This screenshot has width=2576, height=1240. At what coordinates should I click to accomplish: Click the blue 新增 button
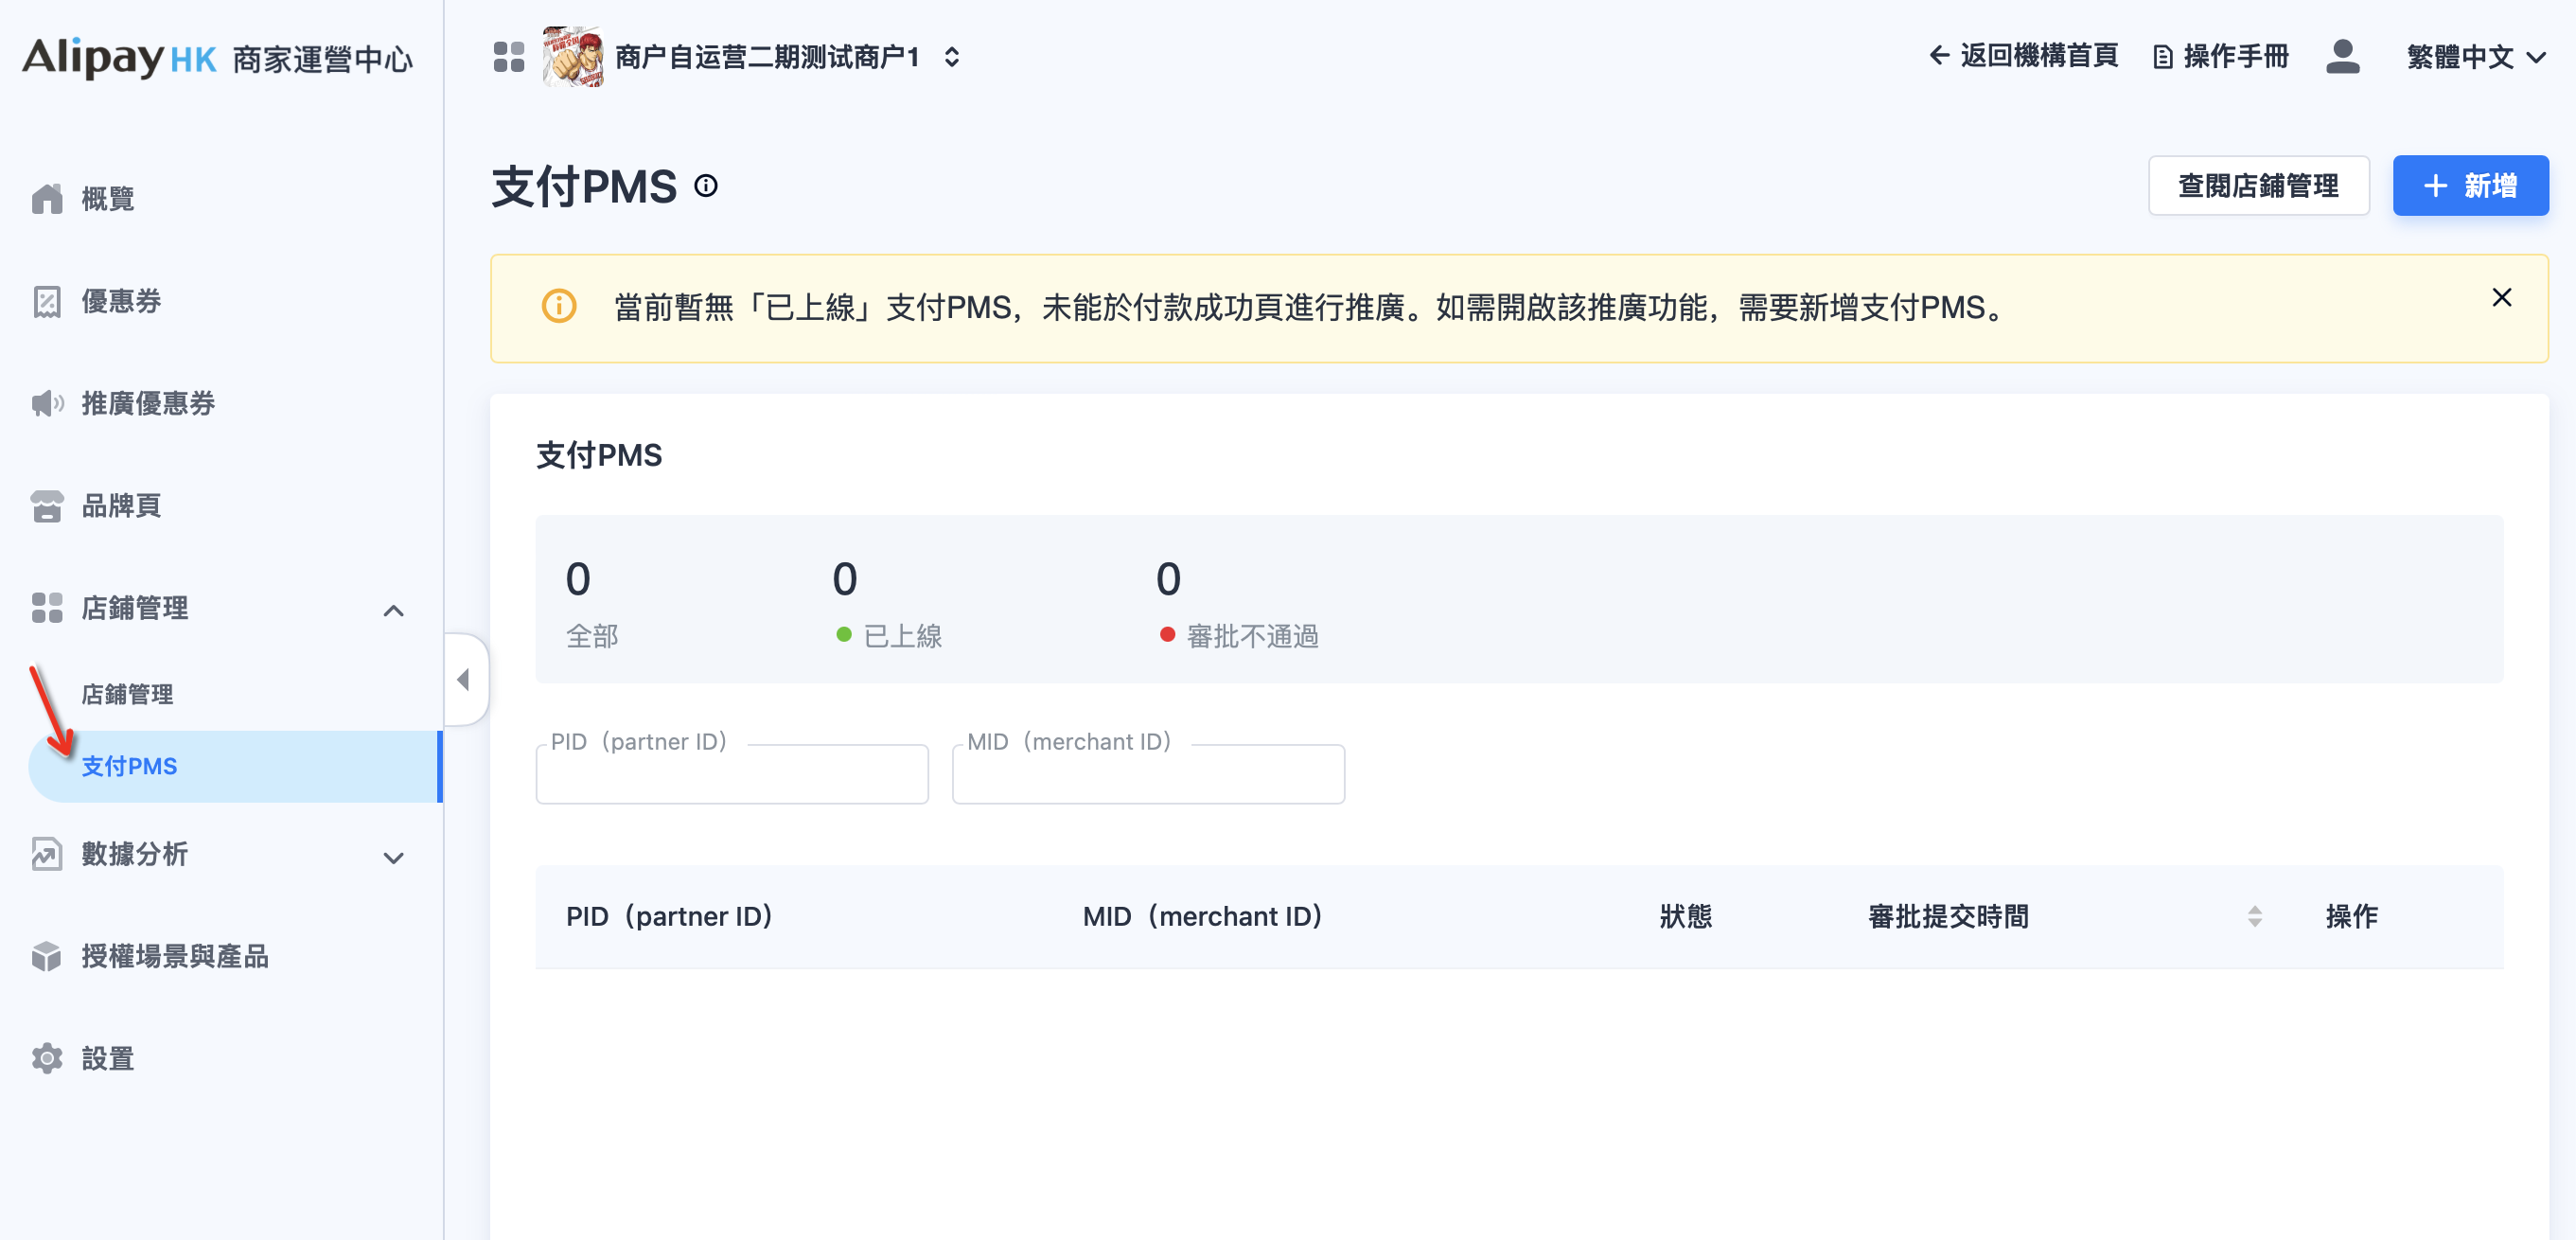(x=2470, y=185)
